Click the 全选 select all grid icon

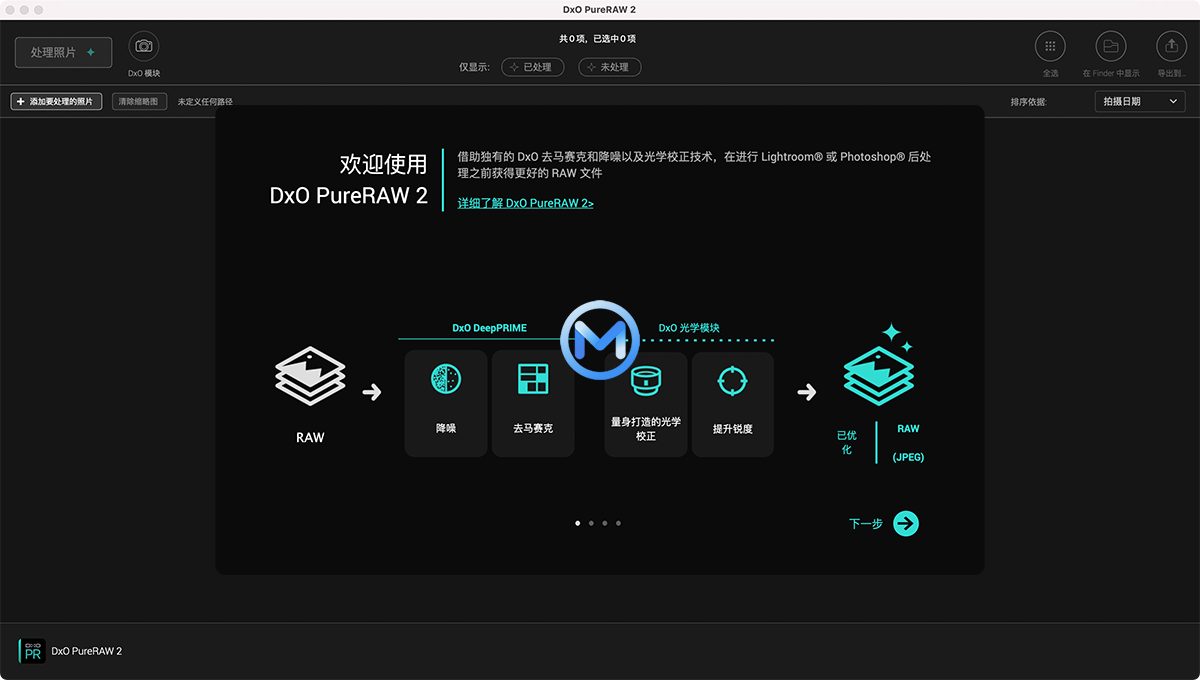1050,46
